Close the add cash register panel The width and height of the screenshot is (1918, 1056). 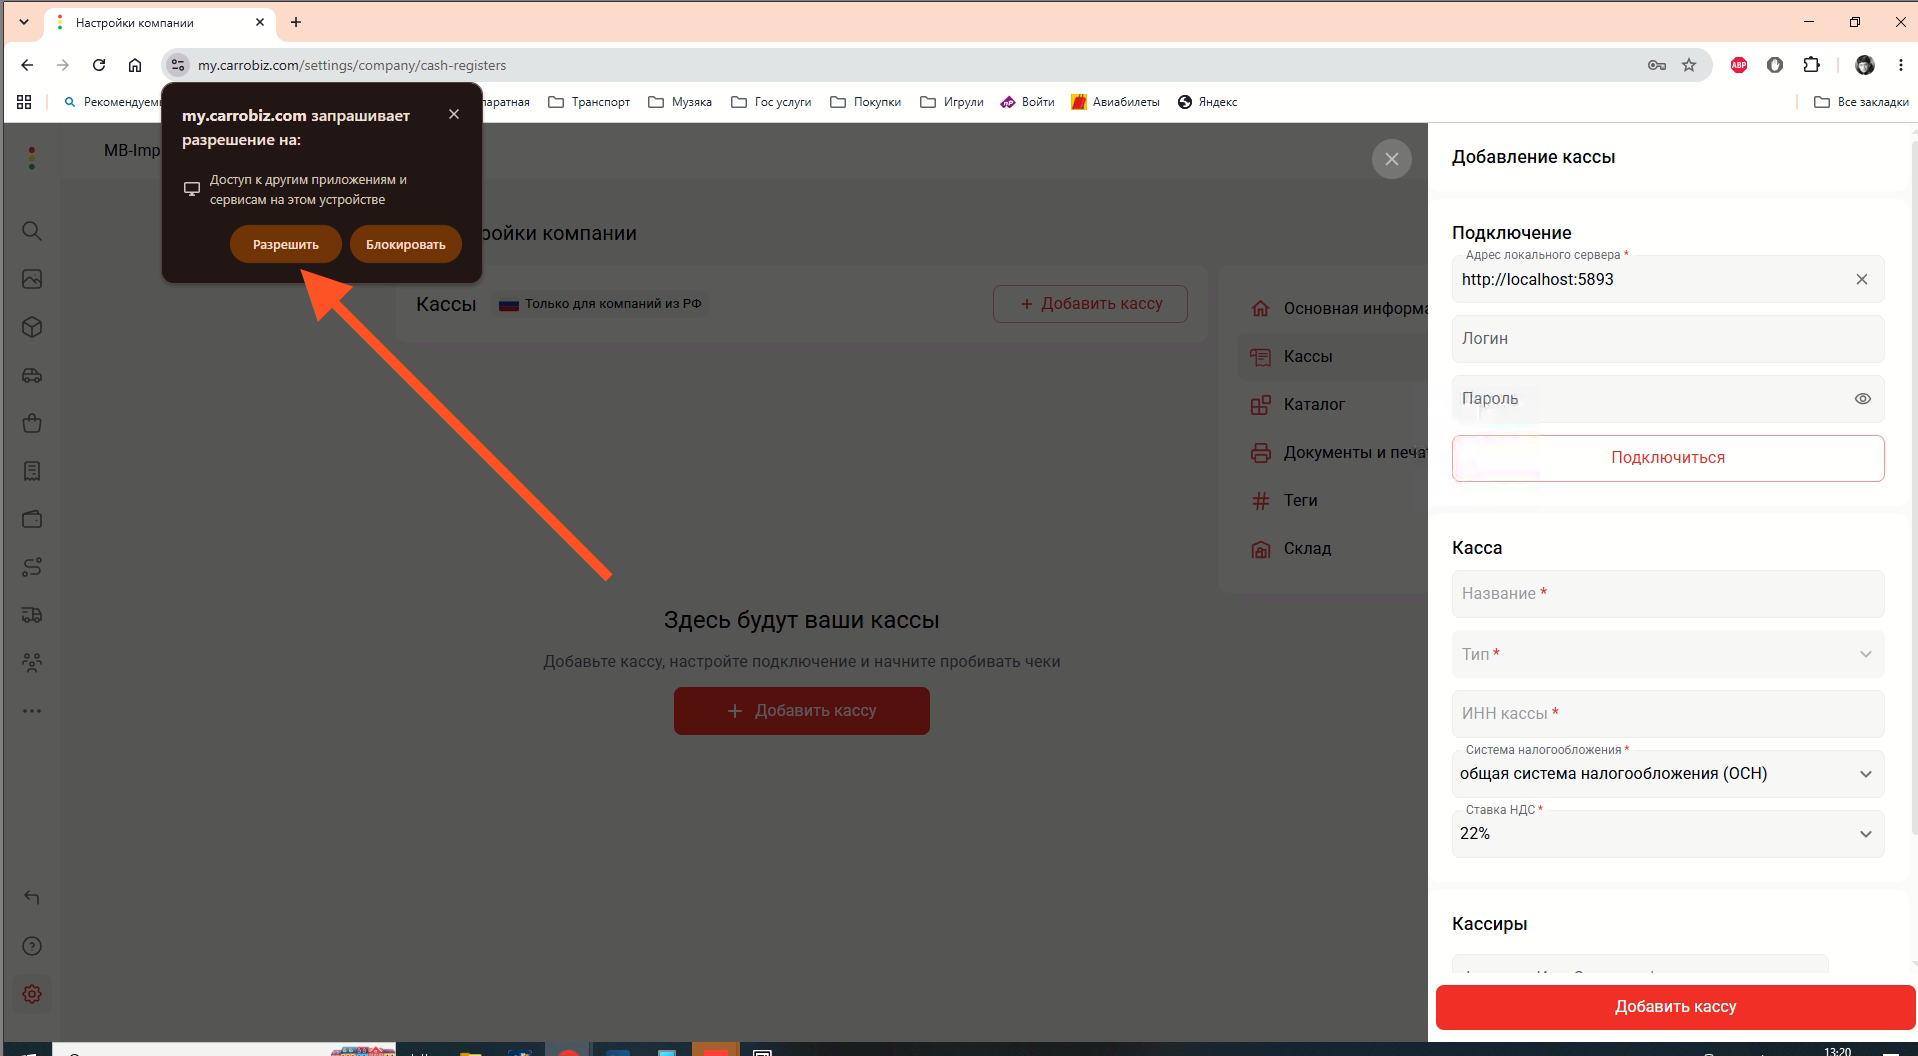pos(1392,159)
